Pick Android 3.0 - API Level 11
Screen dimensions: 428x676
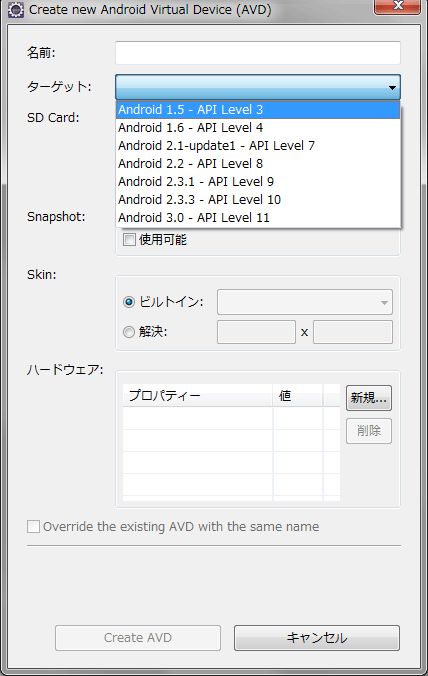click(x=258, y=218)
